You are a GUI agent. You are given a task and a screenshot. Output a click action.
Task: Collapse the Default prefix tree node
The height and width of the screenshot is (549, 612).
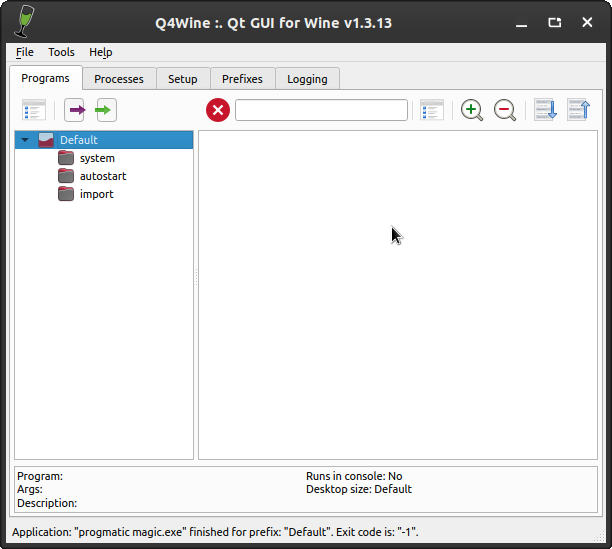click(x=25, y=140)
